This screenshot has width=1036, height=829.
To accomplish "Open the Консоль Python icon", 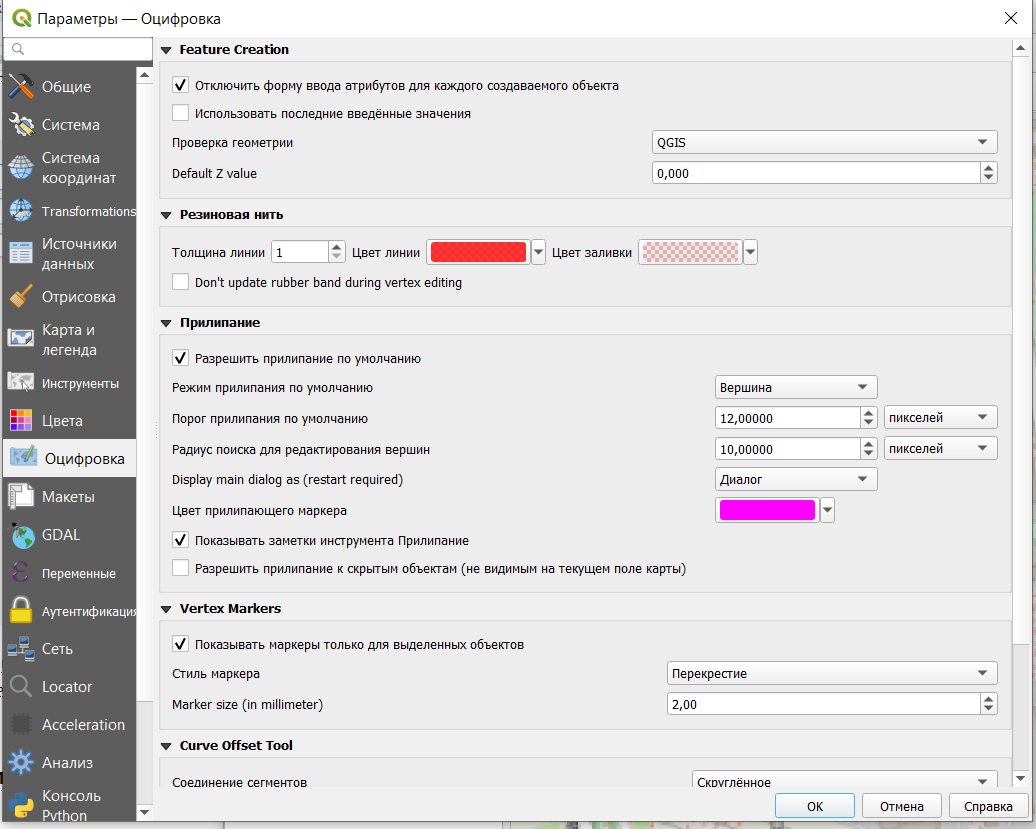I will 20,805.
